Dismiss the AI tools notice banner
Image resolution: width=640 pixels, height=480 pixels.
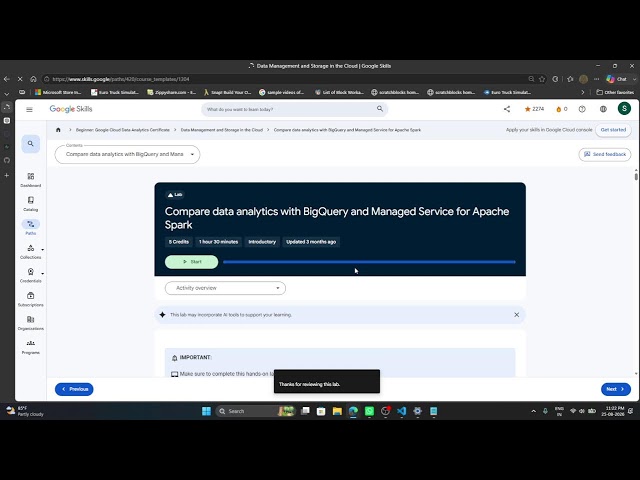(517, 315)
